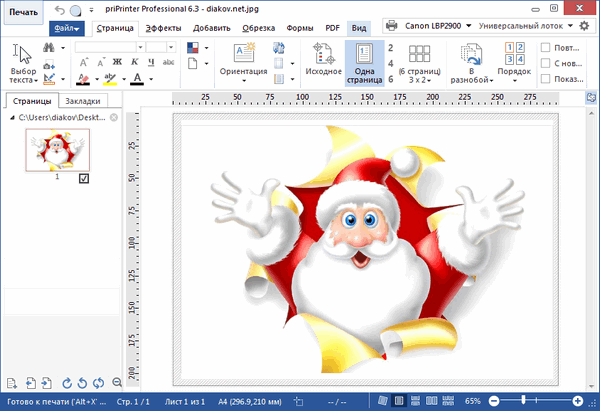
Task: Open the Вид ribbon tab
Action: [359, 28]
